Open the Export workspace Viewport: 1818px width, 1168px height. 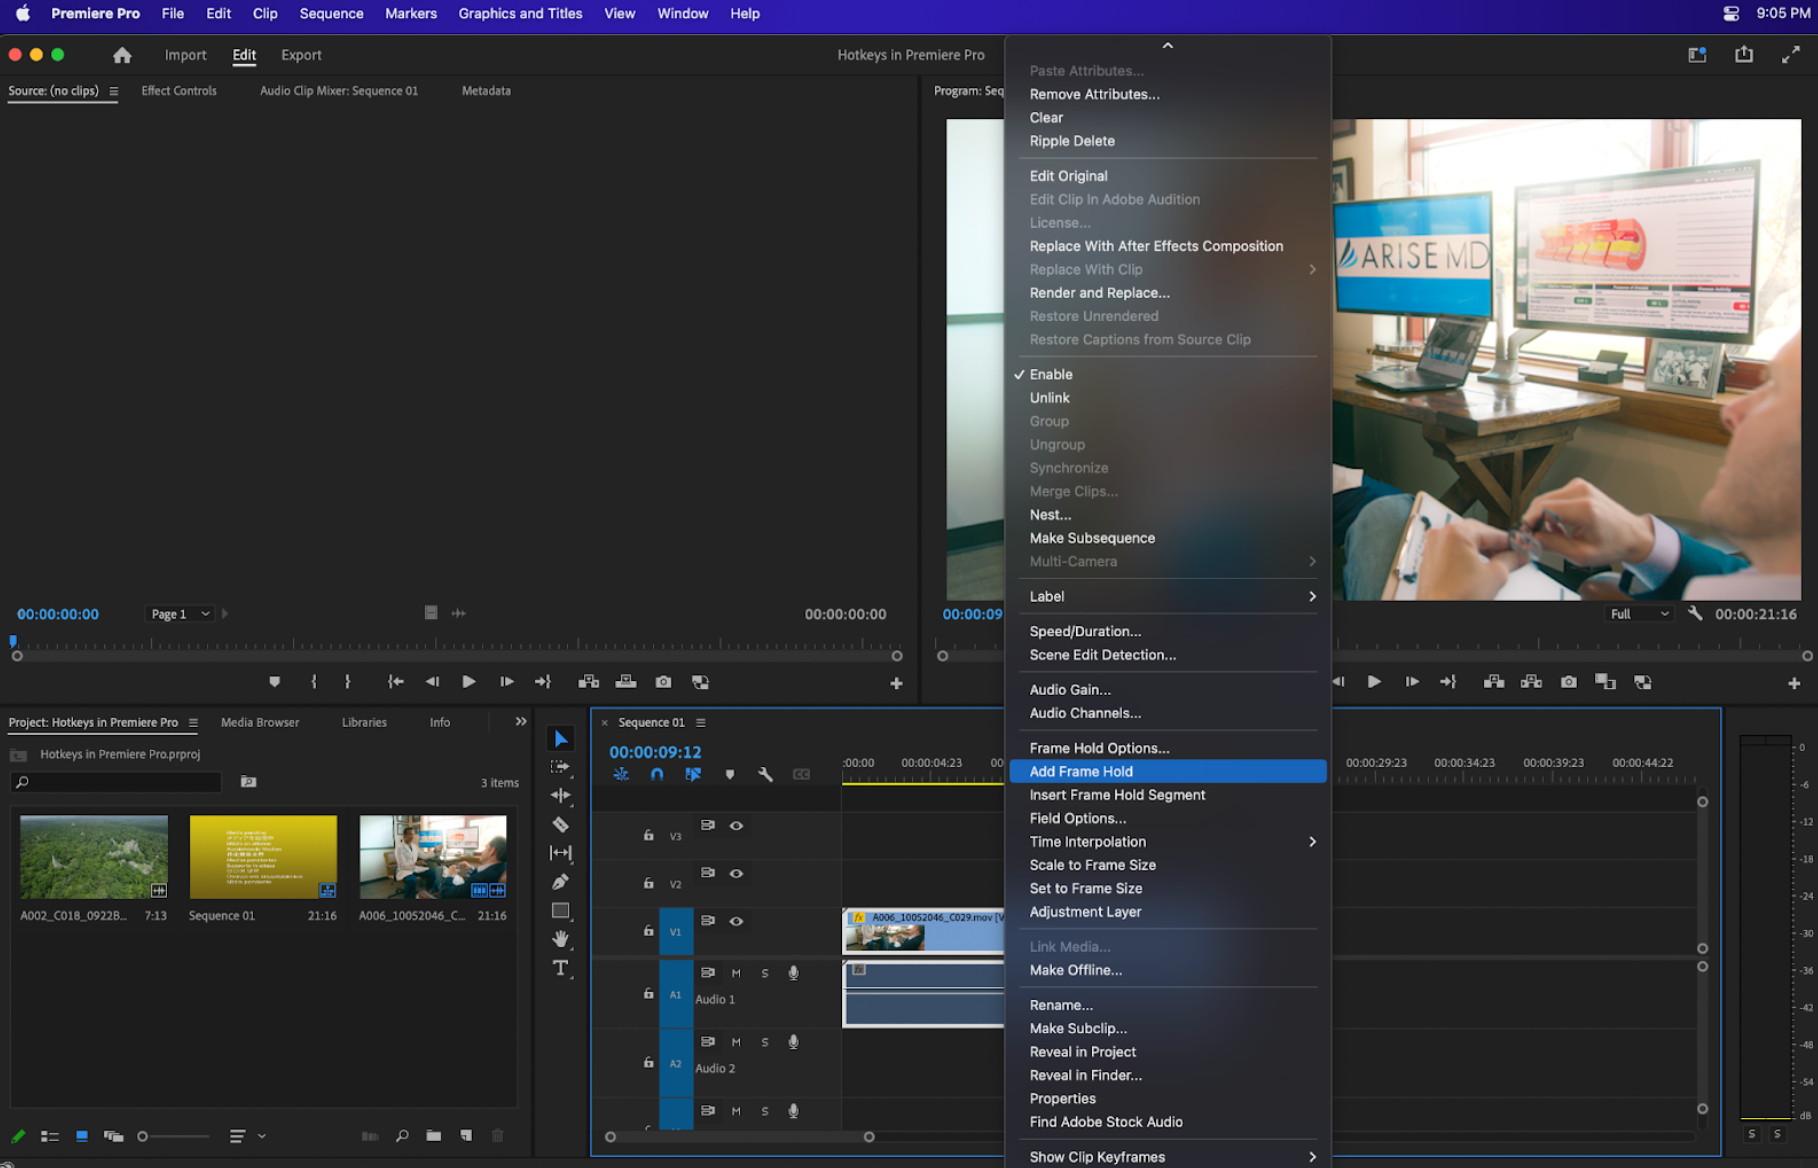point(301,55)
